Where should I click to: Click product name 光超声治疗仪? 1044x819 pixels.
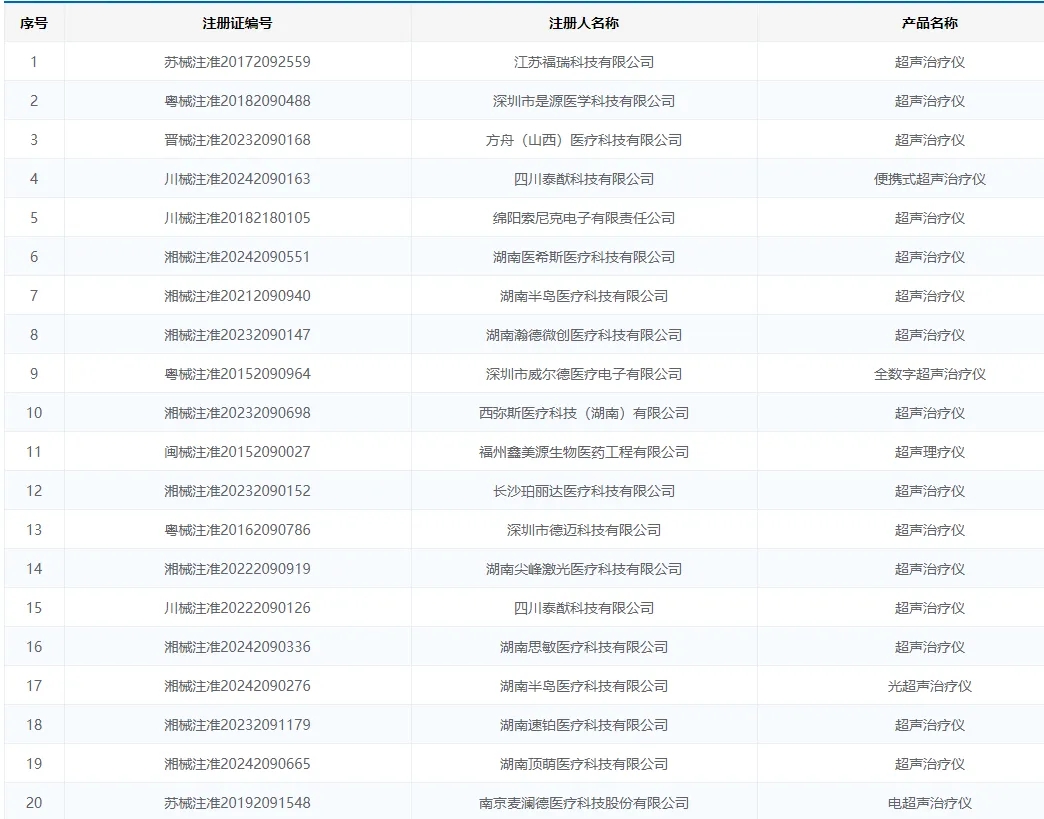930,686
